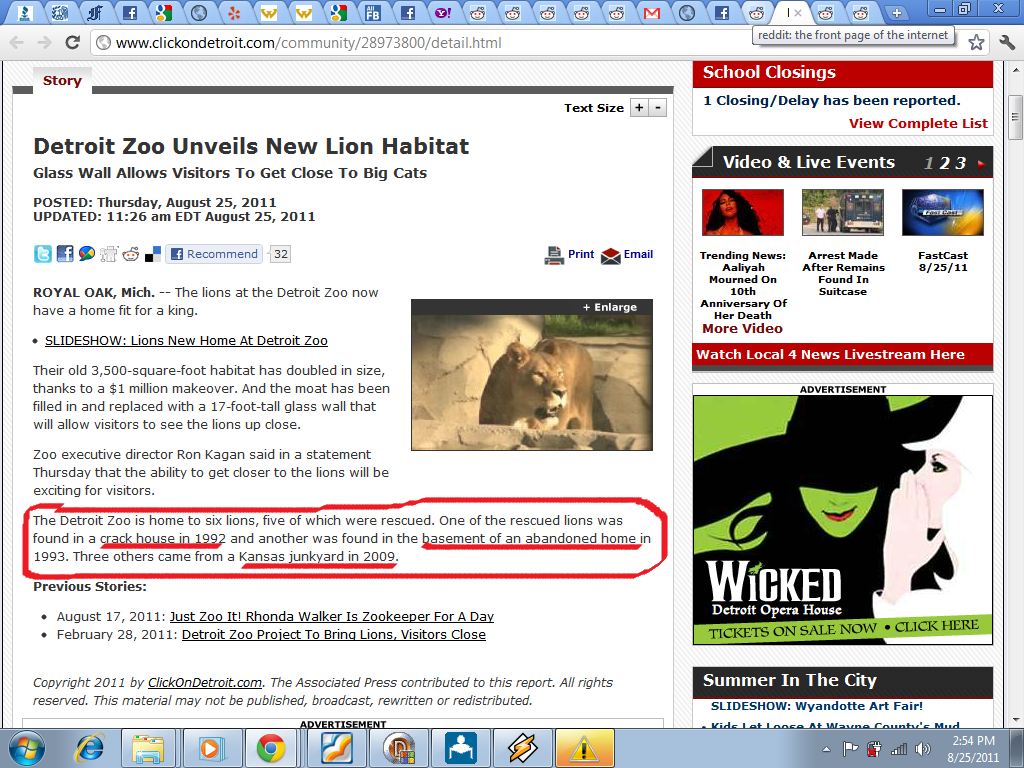Open the Wyandotte Art Fair slideshow

[817, 706]
